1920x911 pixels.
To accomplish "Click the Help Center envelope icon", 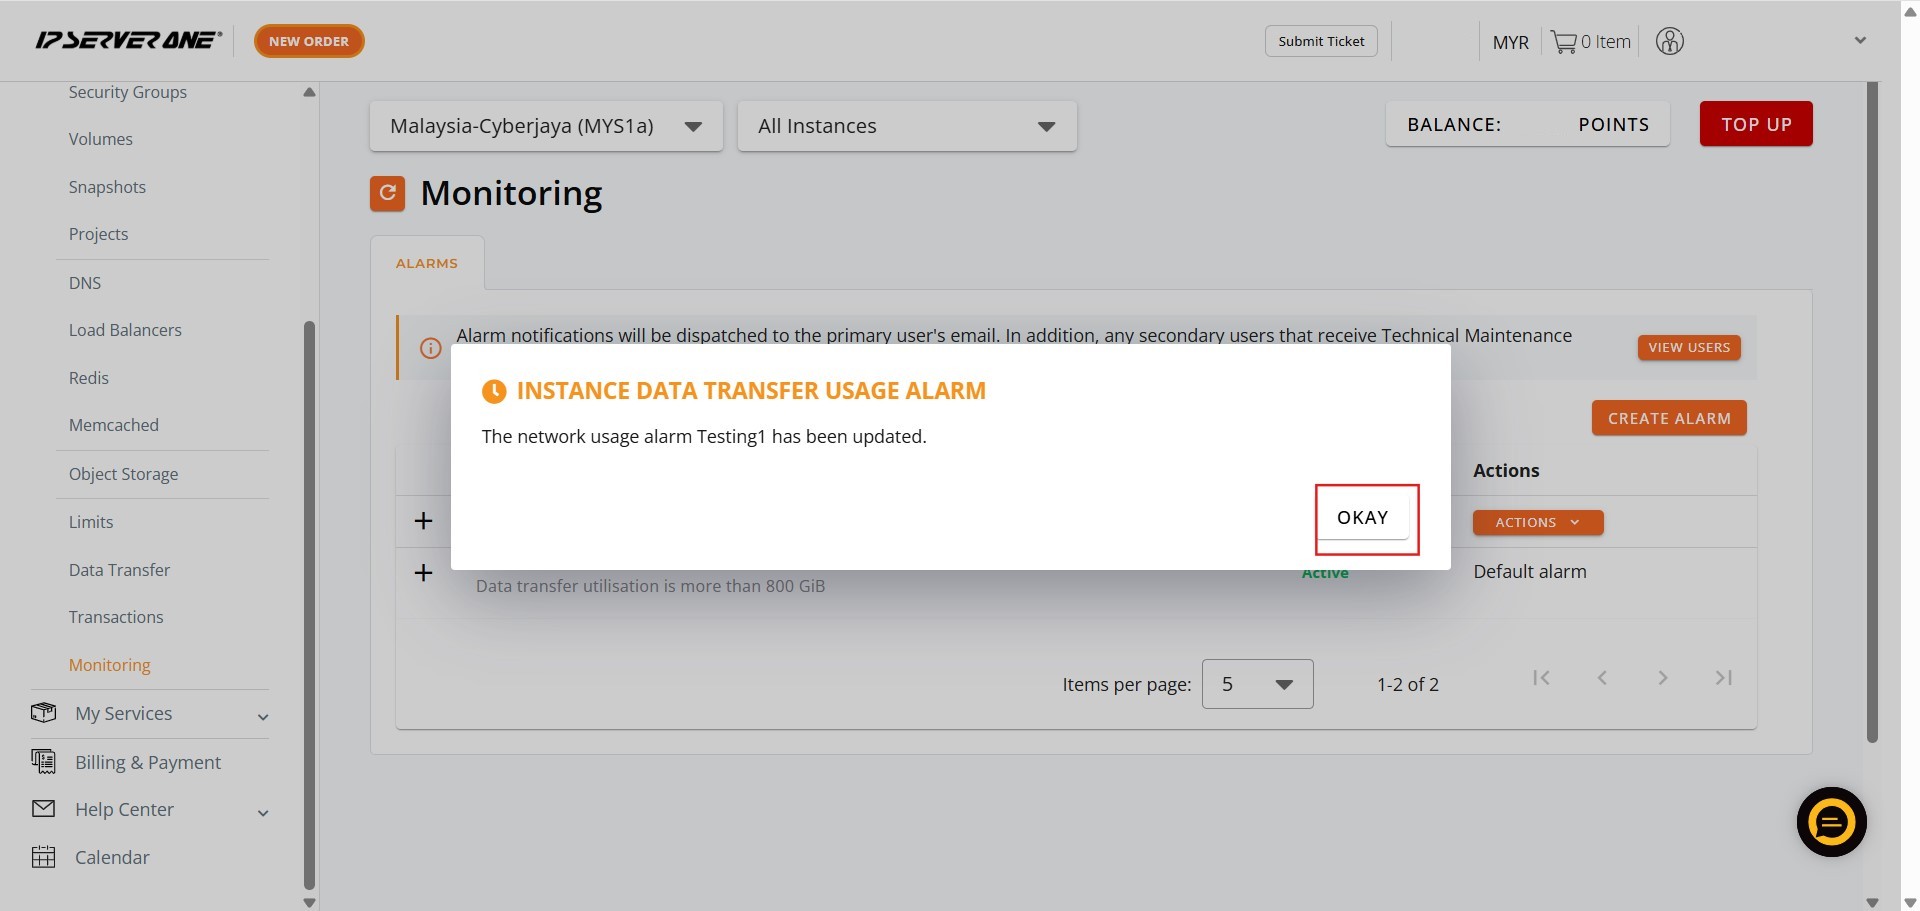I will point(43,809).
